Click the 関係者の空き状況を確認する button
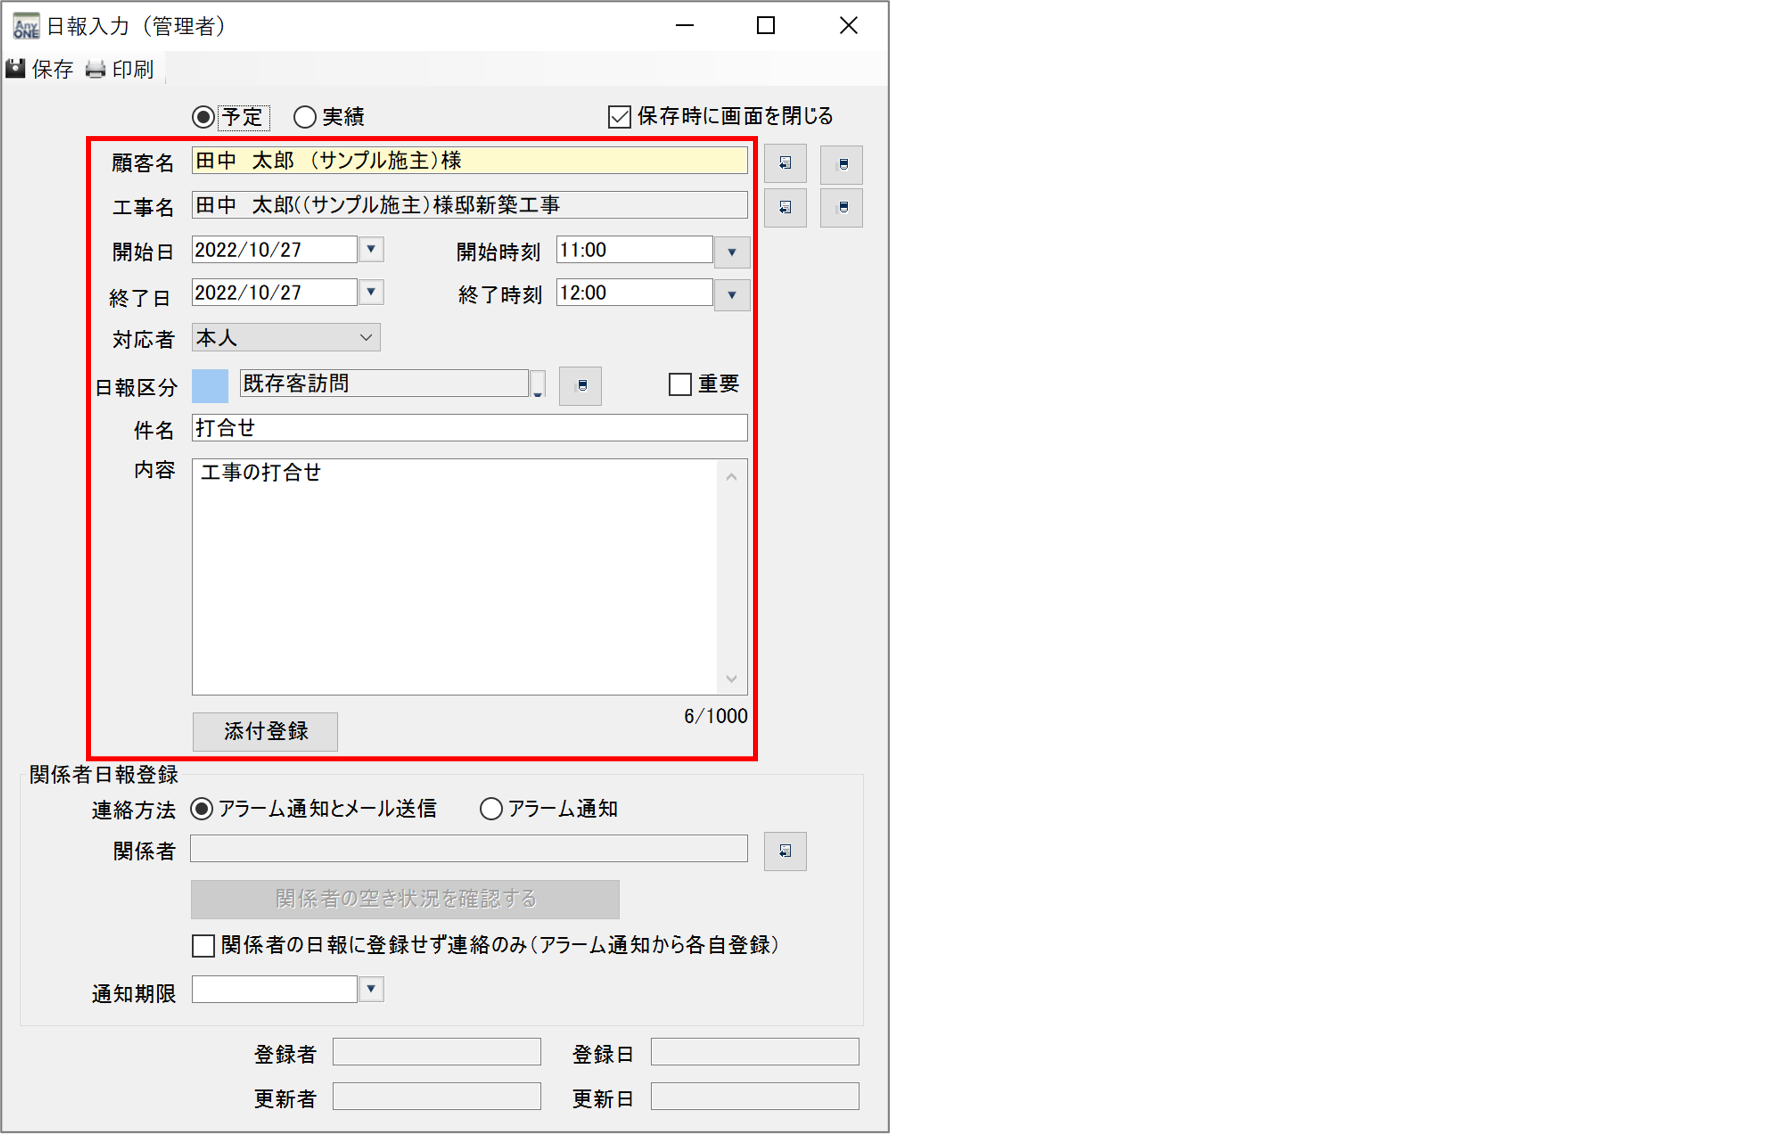This screenshot has height=1134, width=1776. pos(405,899)
